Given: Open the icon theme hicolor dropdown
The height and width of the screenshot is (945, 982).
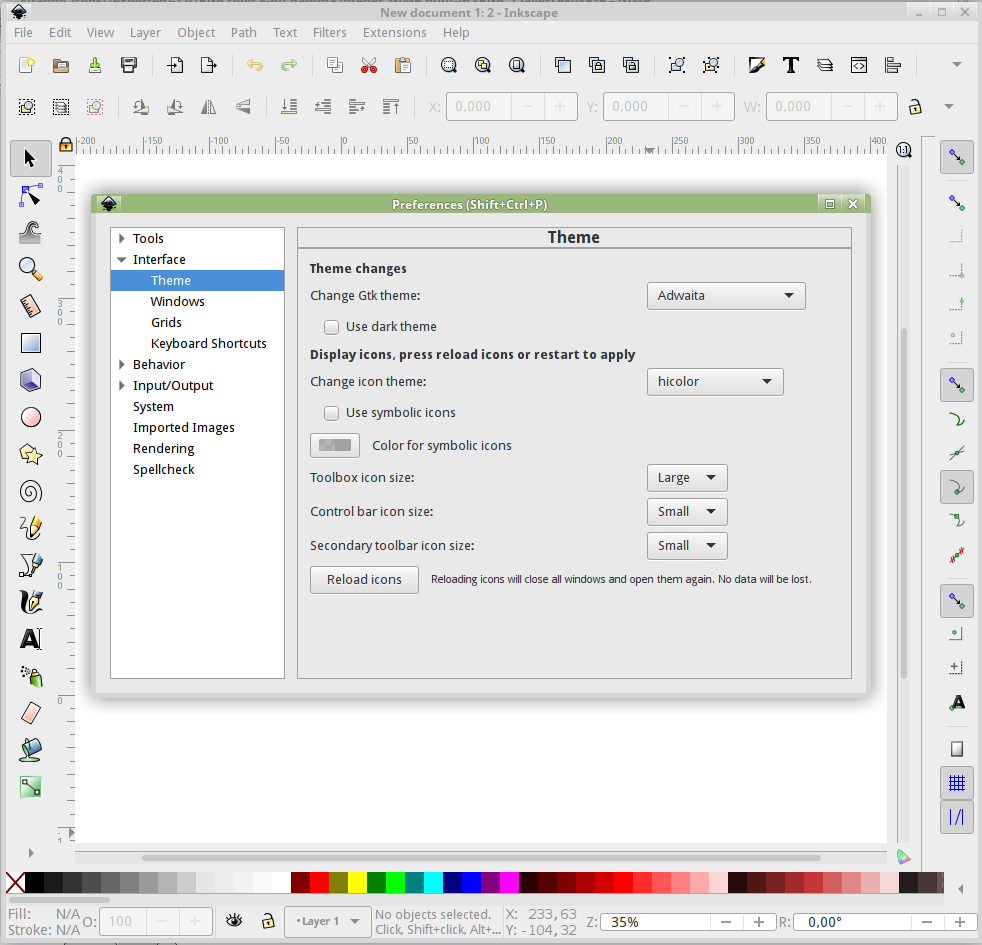Looking at the screenshot, I should 715,381.
